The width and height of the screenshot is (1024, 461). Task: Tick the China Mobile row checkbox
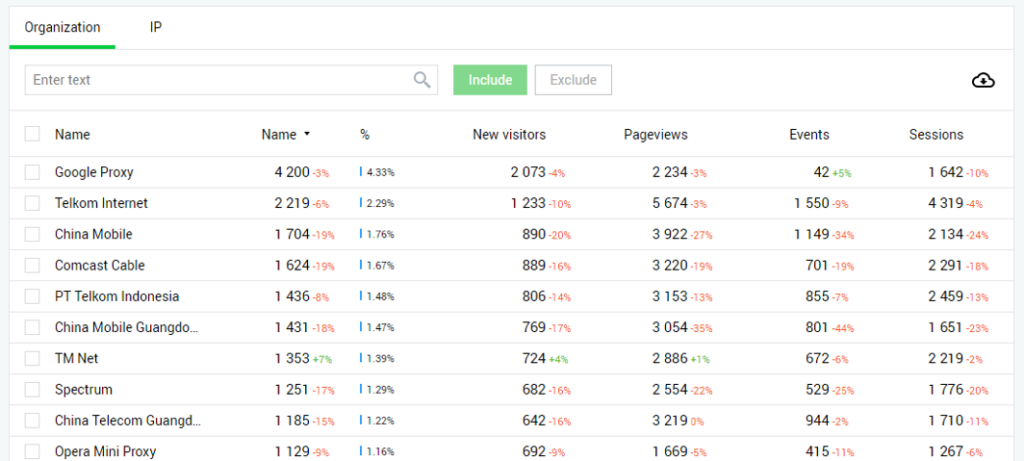32,234
